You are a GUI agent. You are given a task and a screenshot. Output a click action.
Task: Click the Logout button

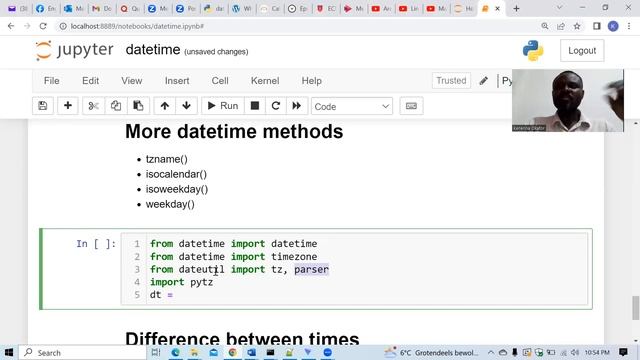tap(582, 51)
